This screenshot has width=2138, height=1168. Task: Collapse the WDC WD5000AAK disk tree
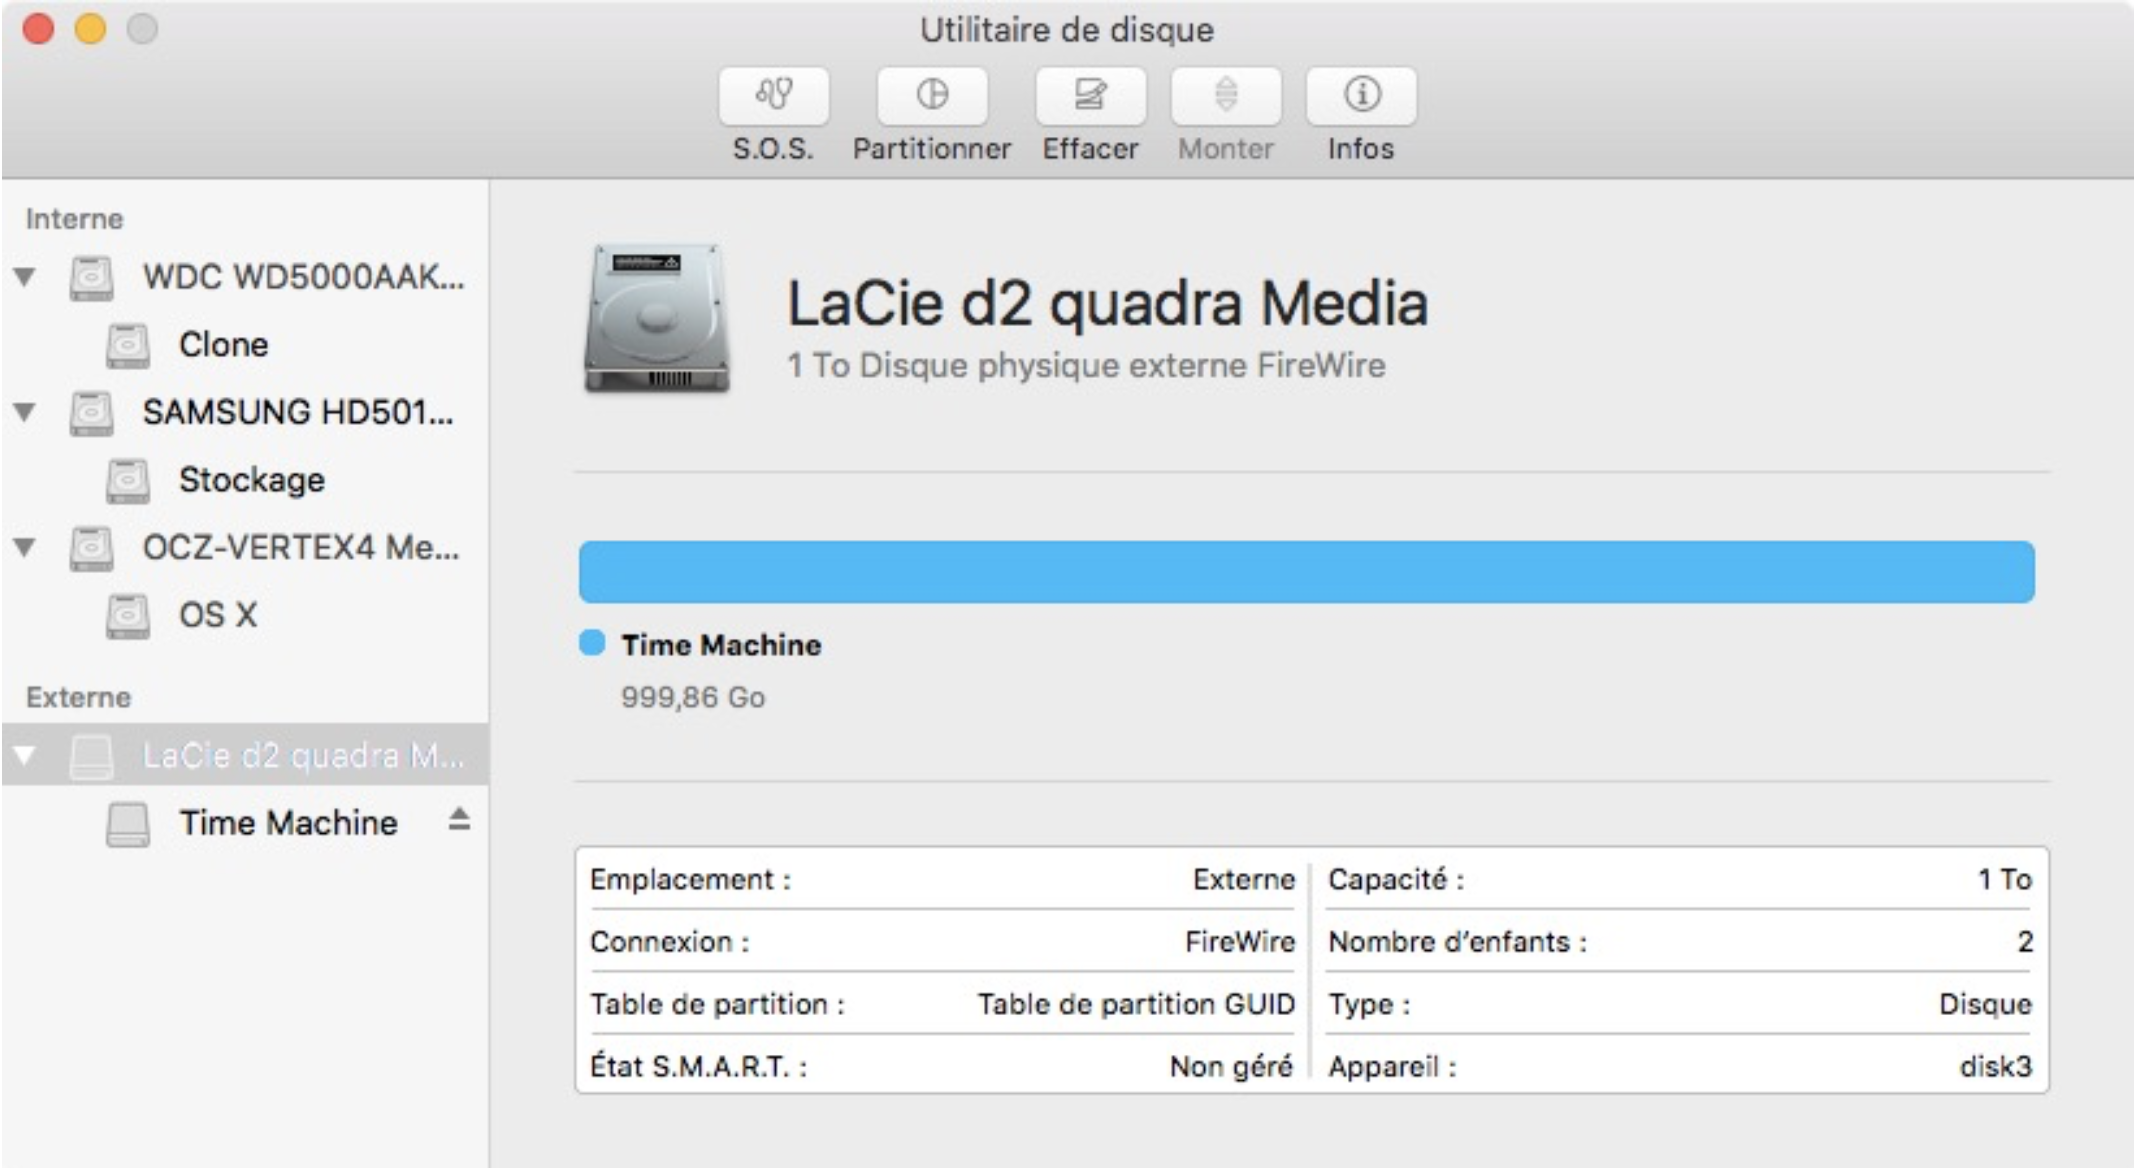point(25,277)
